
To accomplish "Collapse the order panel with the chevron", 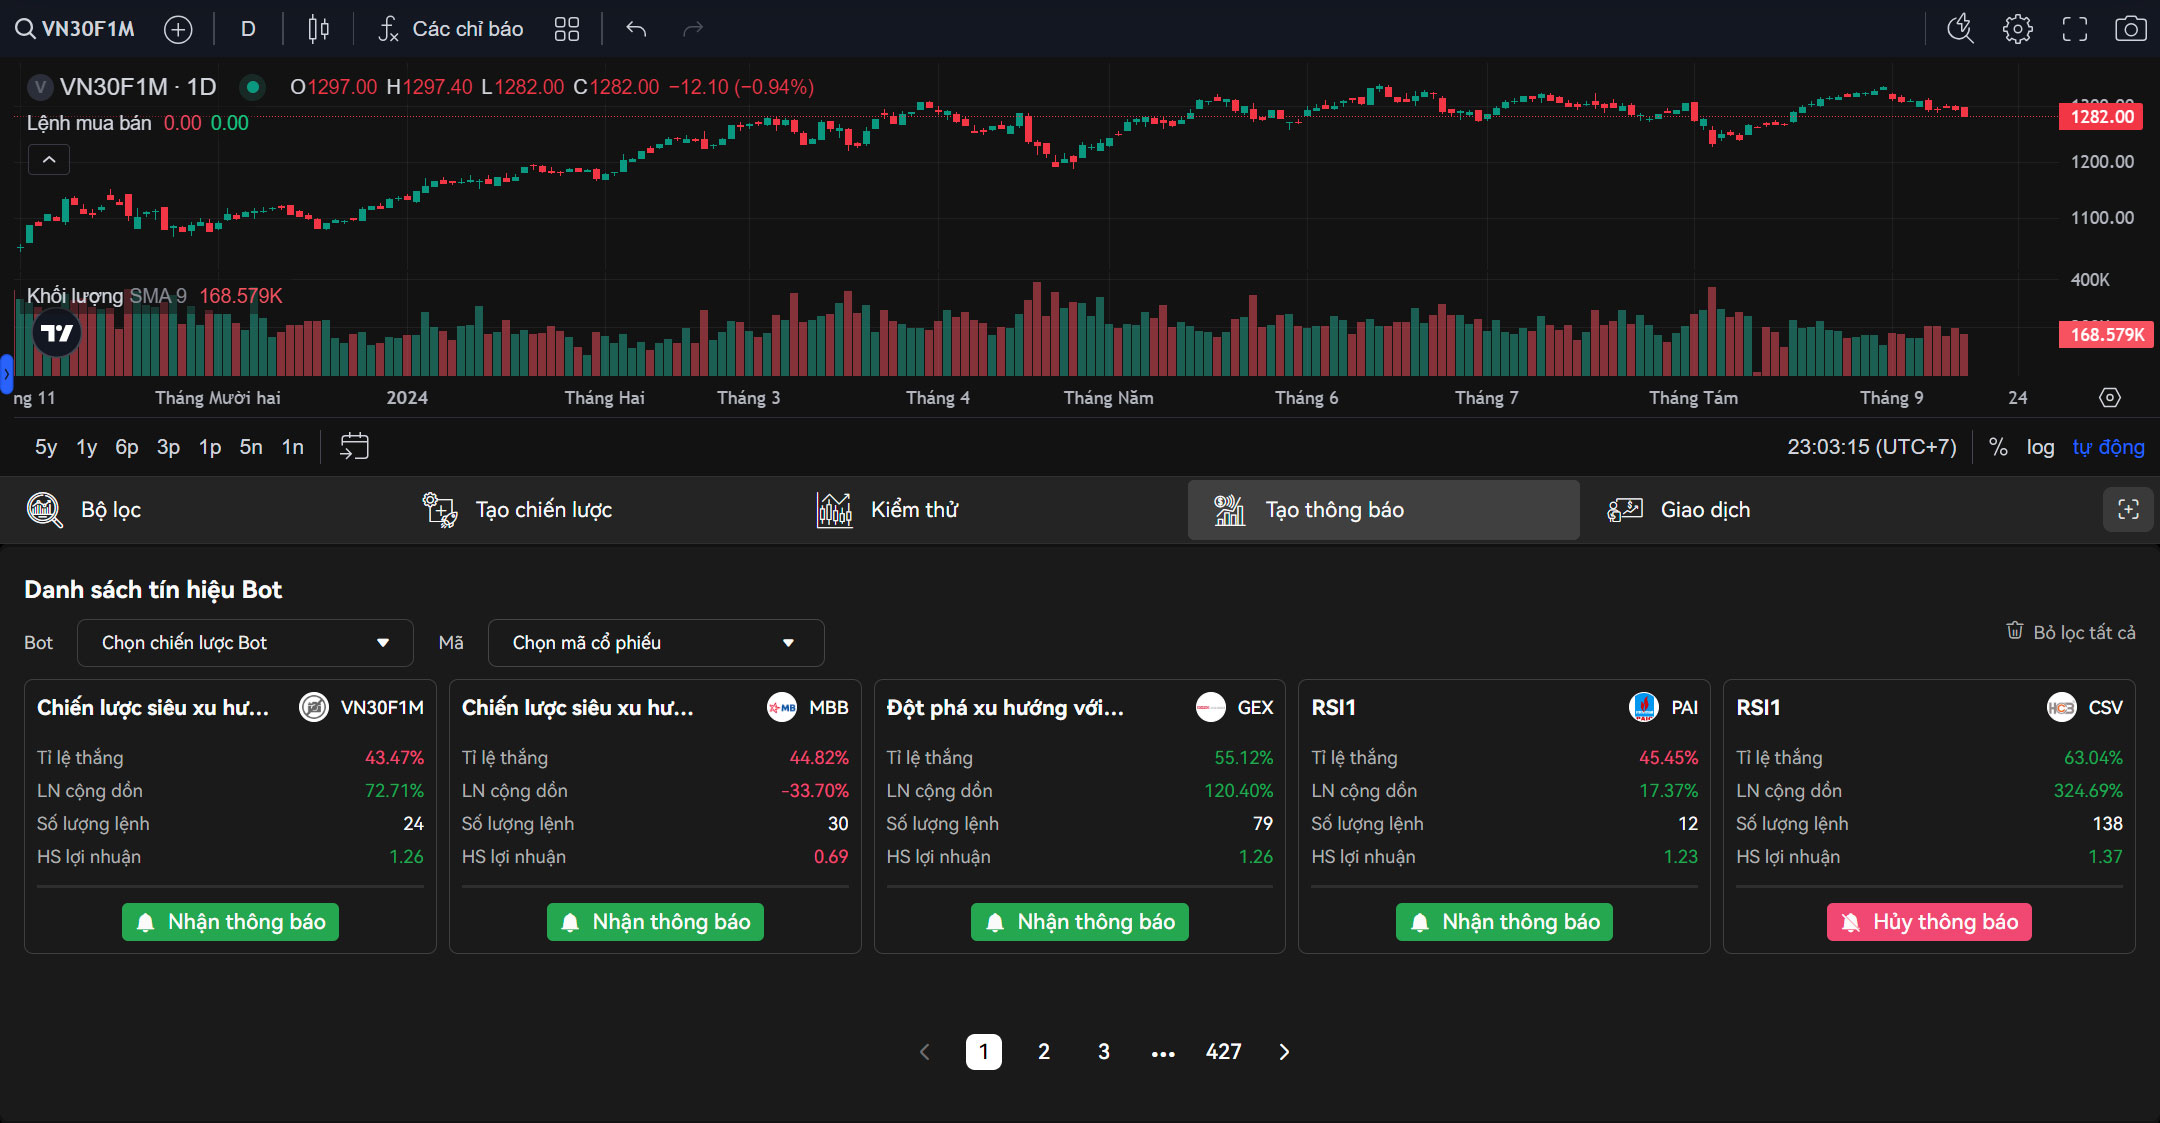I will click(x=48, y=158).
